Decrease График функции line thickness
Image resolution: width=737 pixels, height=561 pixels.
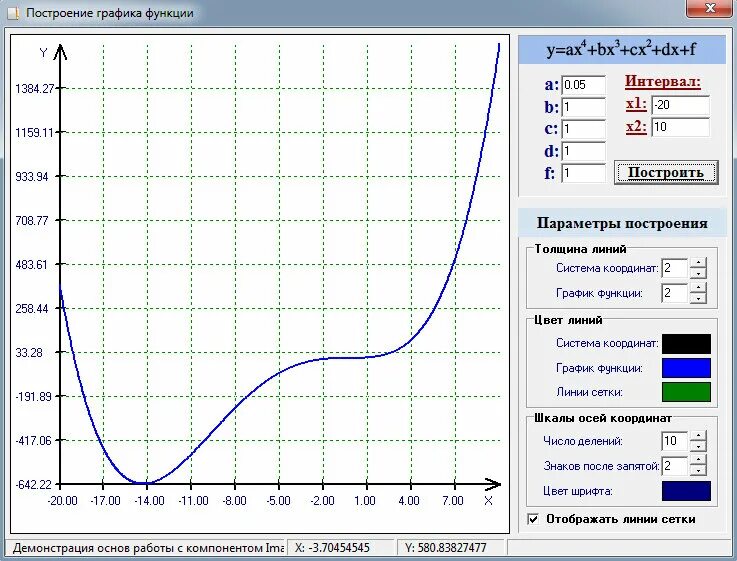pyautogui.click(x=698, y=298)
